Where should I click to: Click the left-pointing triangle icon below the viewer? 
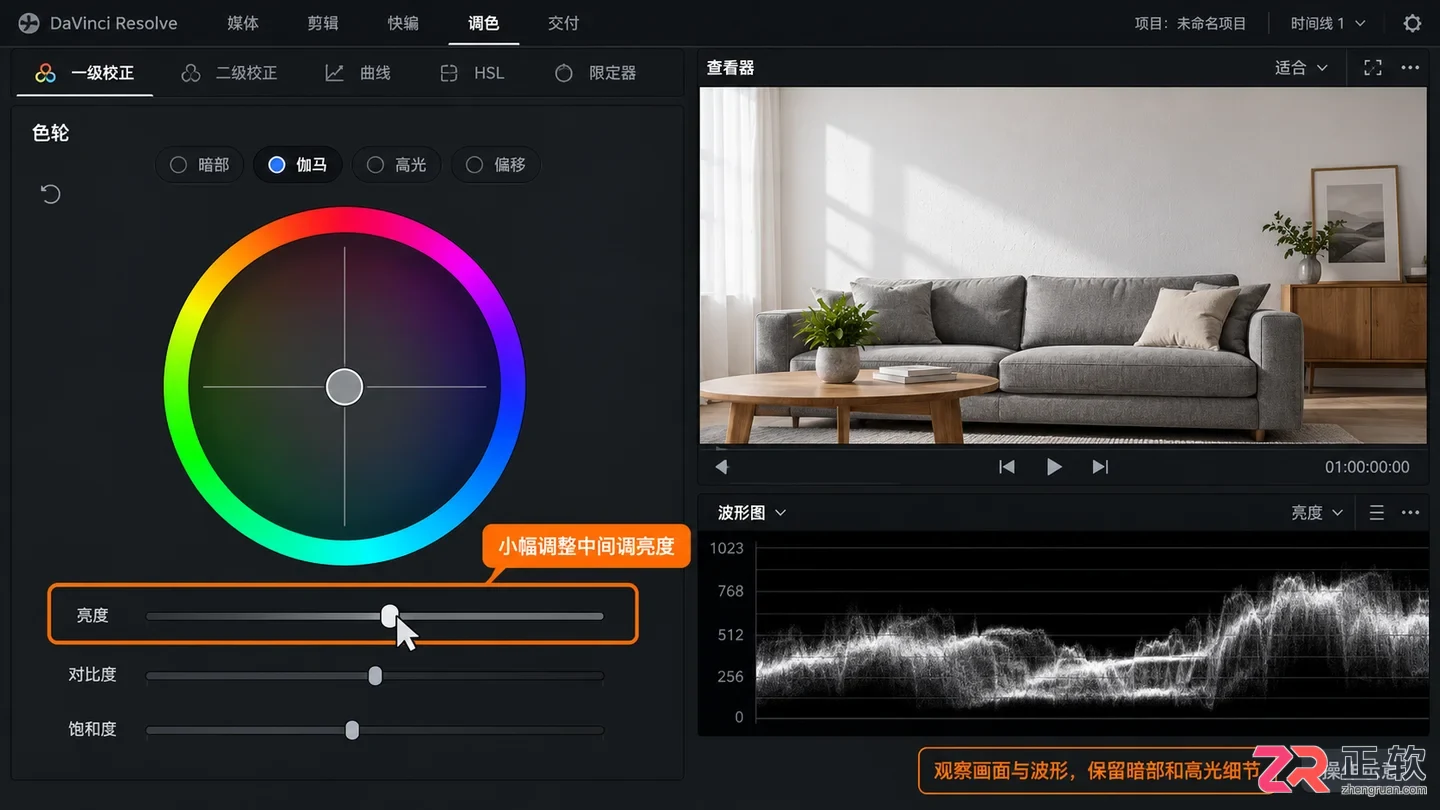tap(721, 467)
